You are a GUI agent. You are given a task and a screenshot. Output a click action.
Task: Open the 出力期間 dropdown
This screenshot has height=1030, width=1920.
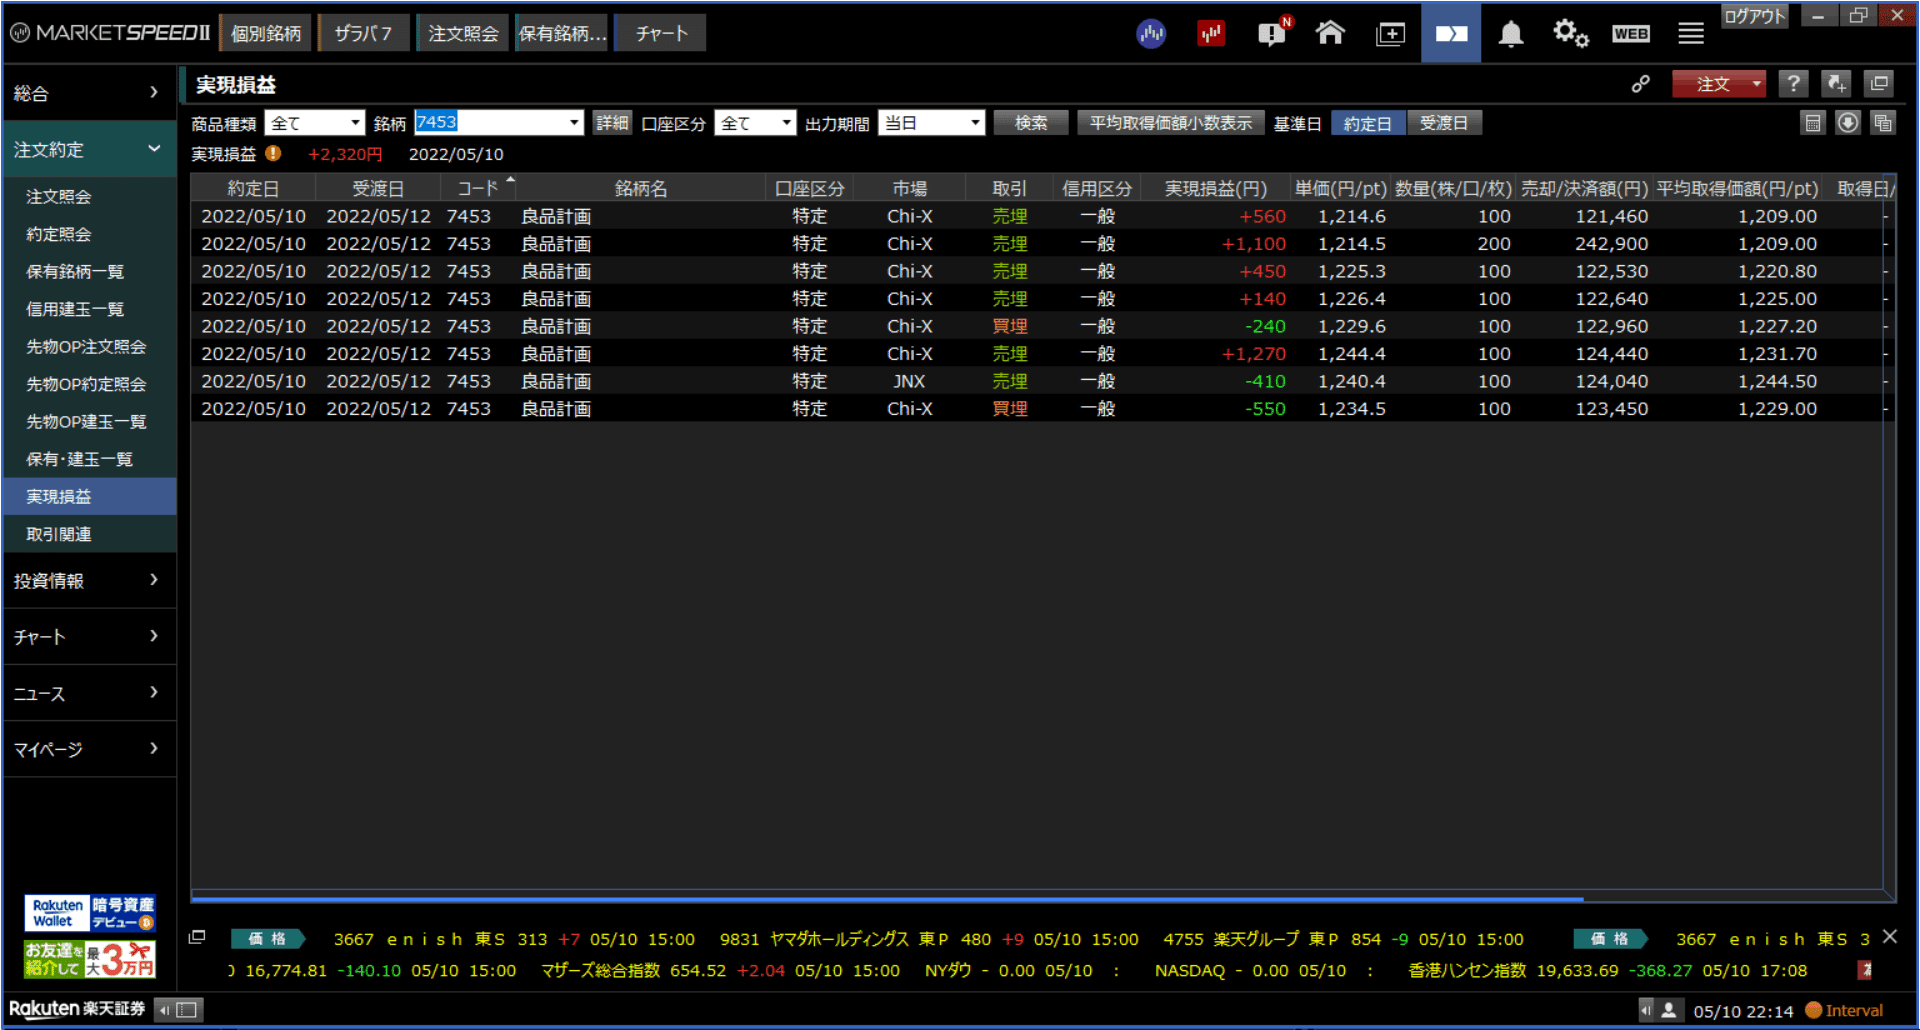[931, 123]
